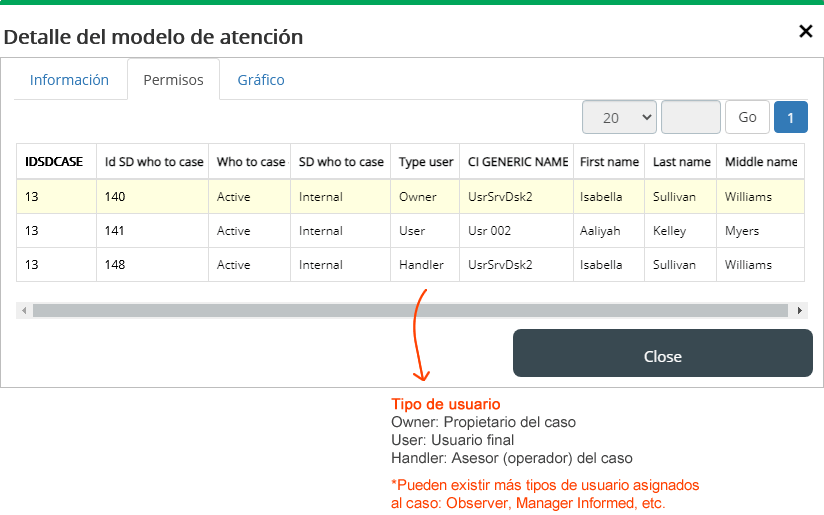Click the dark Close button

[x=663, y=353]
